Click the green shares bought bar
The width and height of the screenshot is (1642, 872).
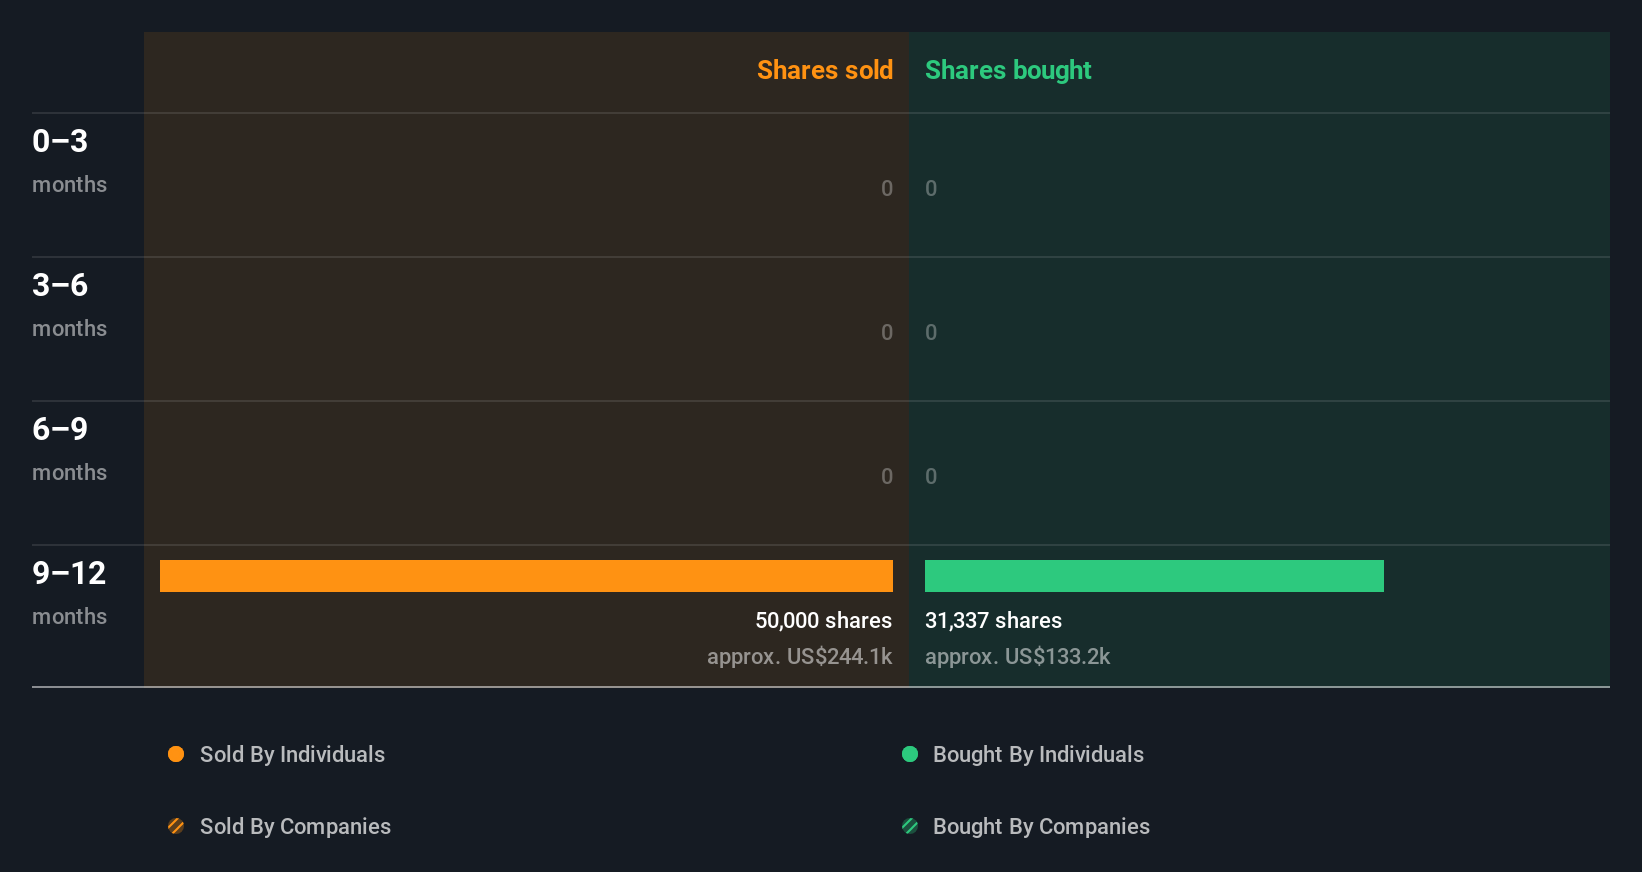[1154, 576]
